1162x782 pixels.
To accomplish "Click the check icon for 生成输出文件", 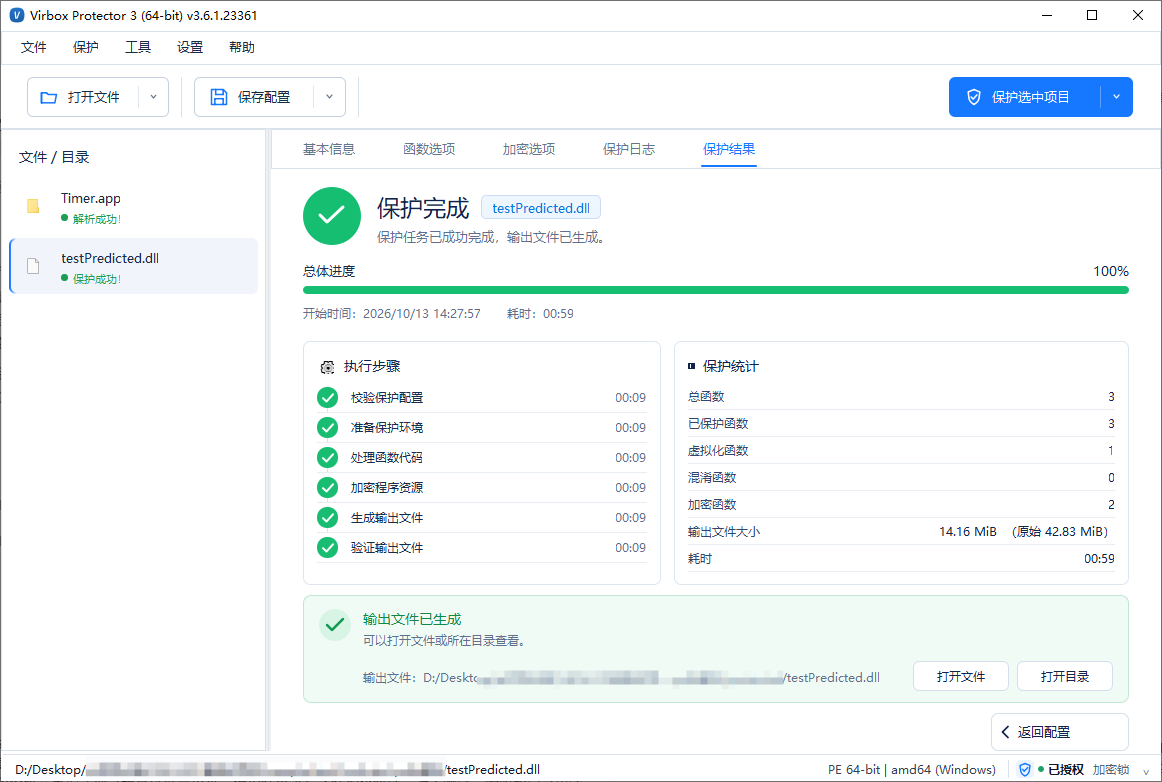I will click(x=328, y=518).
